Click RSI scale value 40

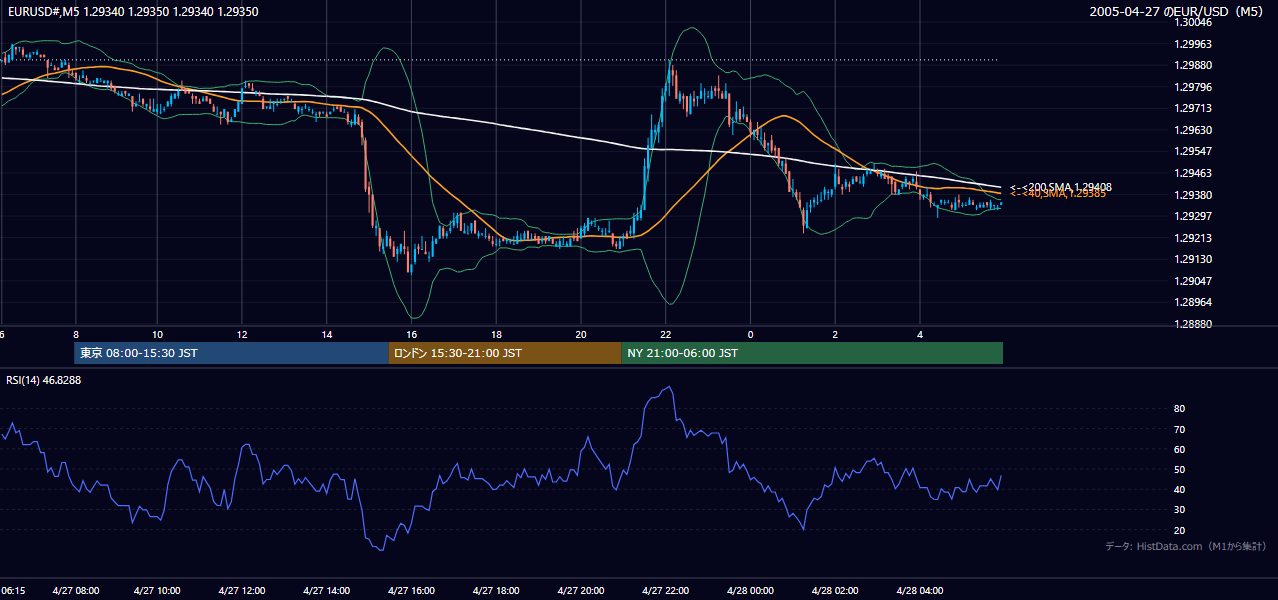coord(1179,489)
